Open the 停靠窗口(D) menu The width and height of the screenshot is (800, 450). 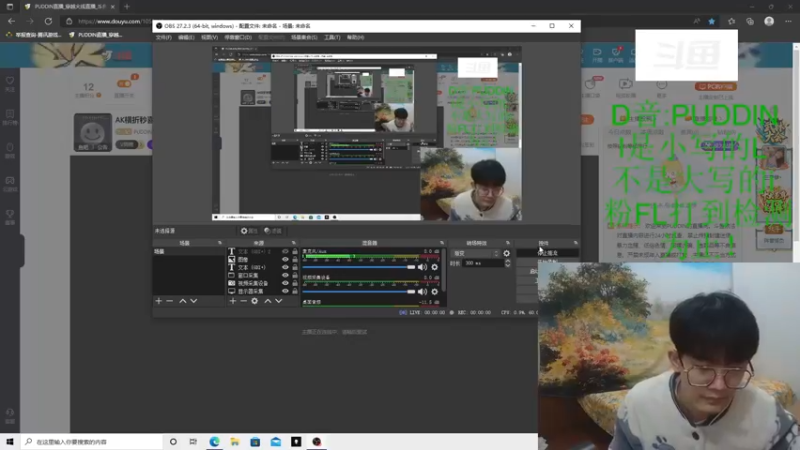pos(238,37)
